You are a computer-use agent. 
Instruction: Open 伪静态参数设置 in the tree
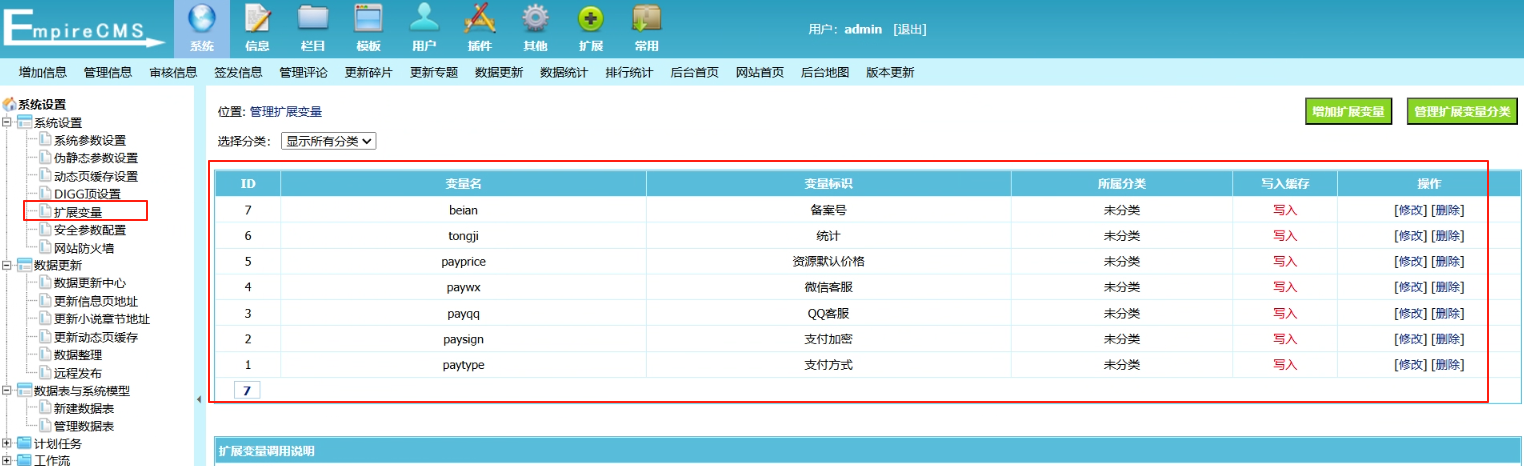click(96, 158)
